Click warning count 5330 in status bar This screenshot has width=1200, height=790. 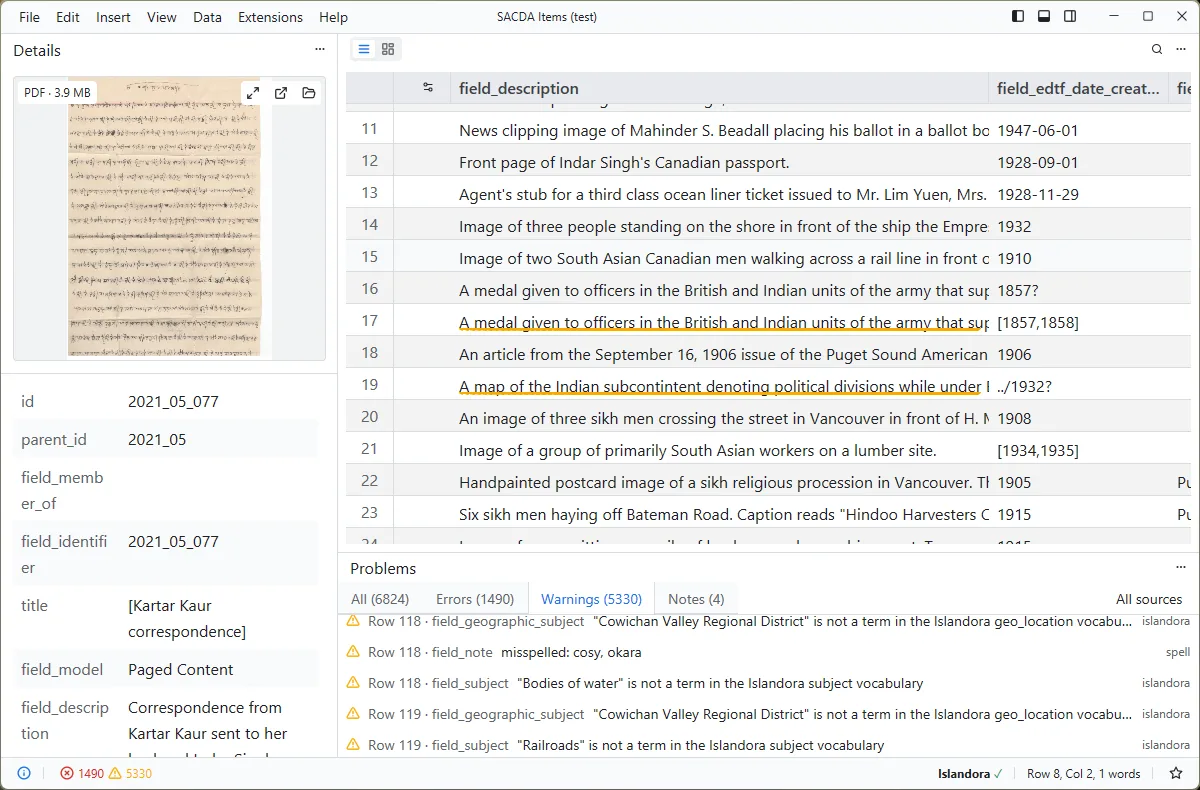pyautogui.click(x=131, y=773)
